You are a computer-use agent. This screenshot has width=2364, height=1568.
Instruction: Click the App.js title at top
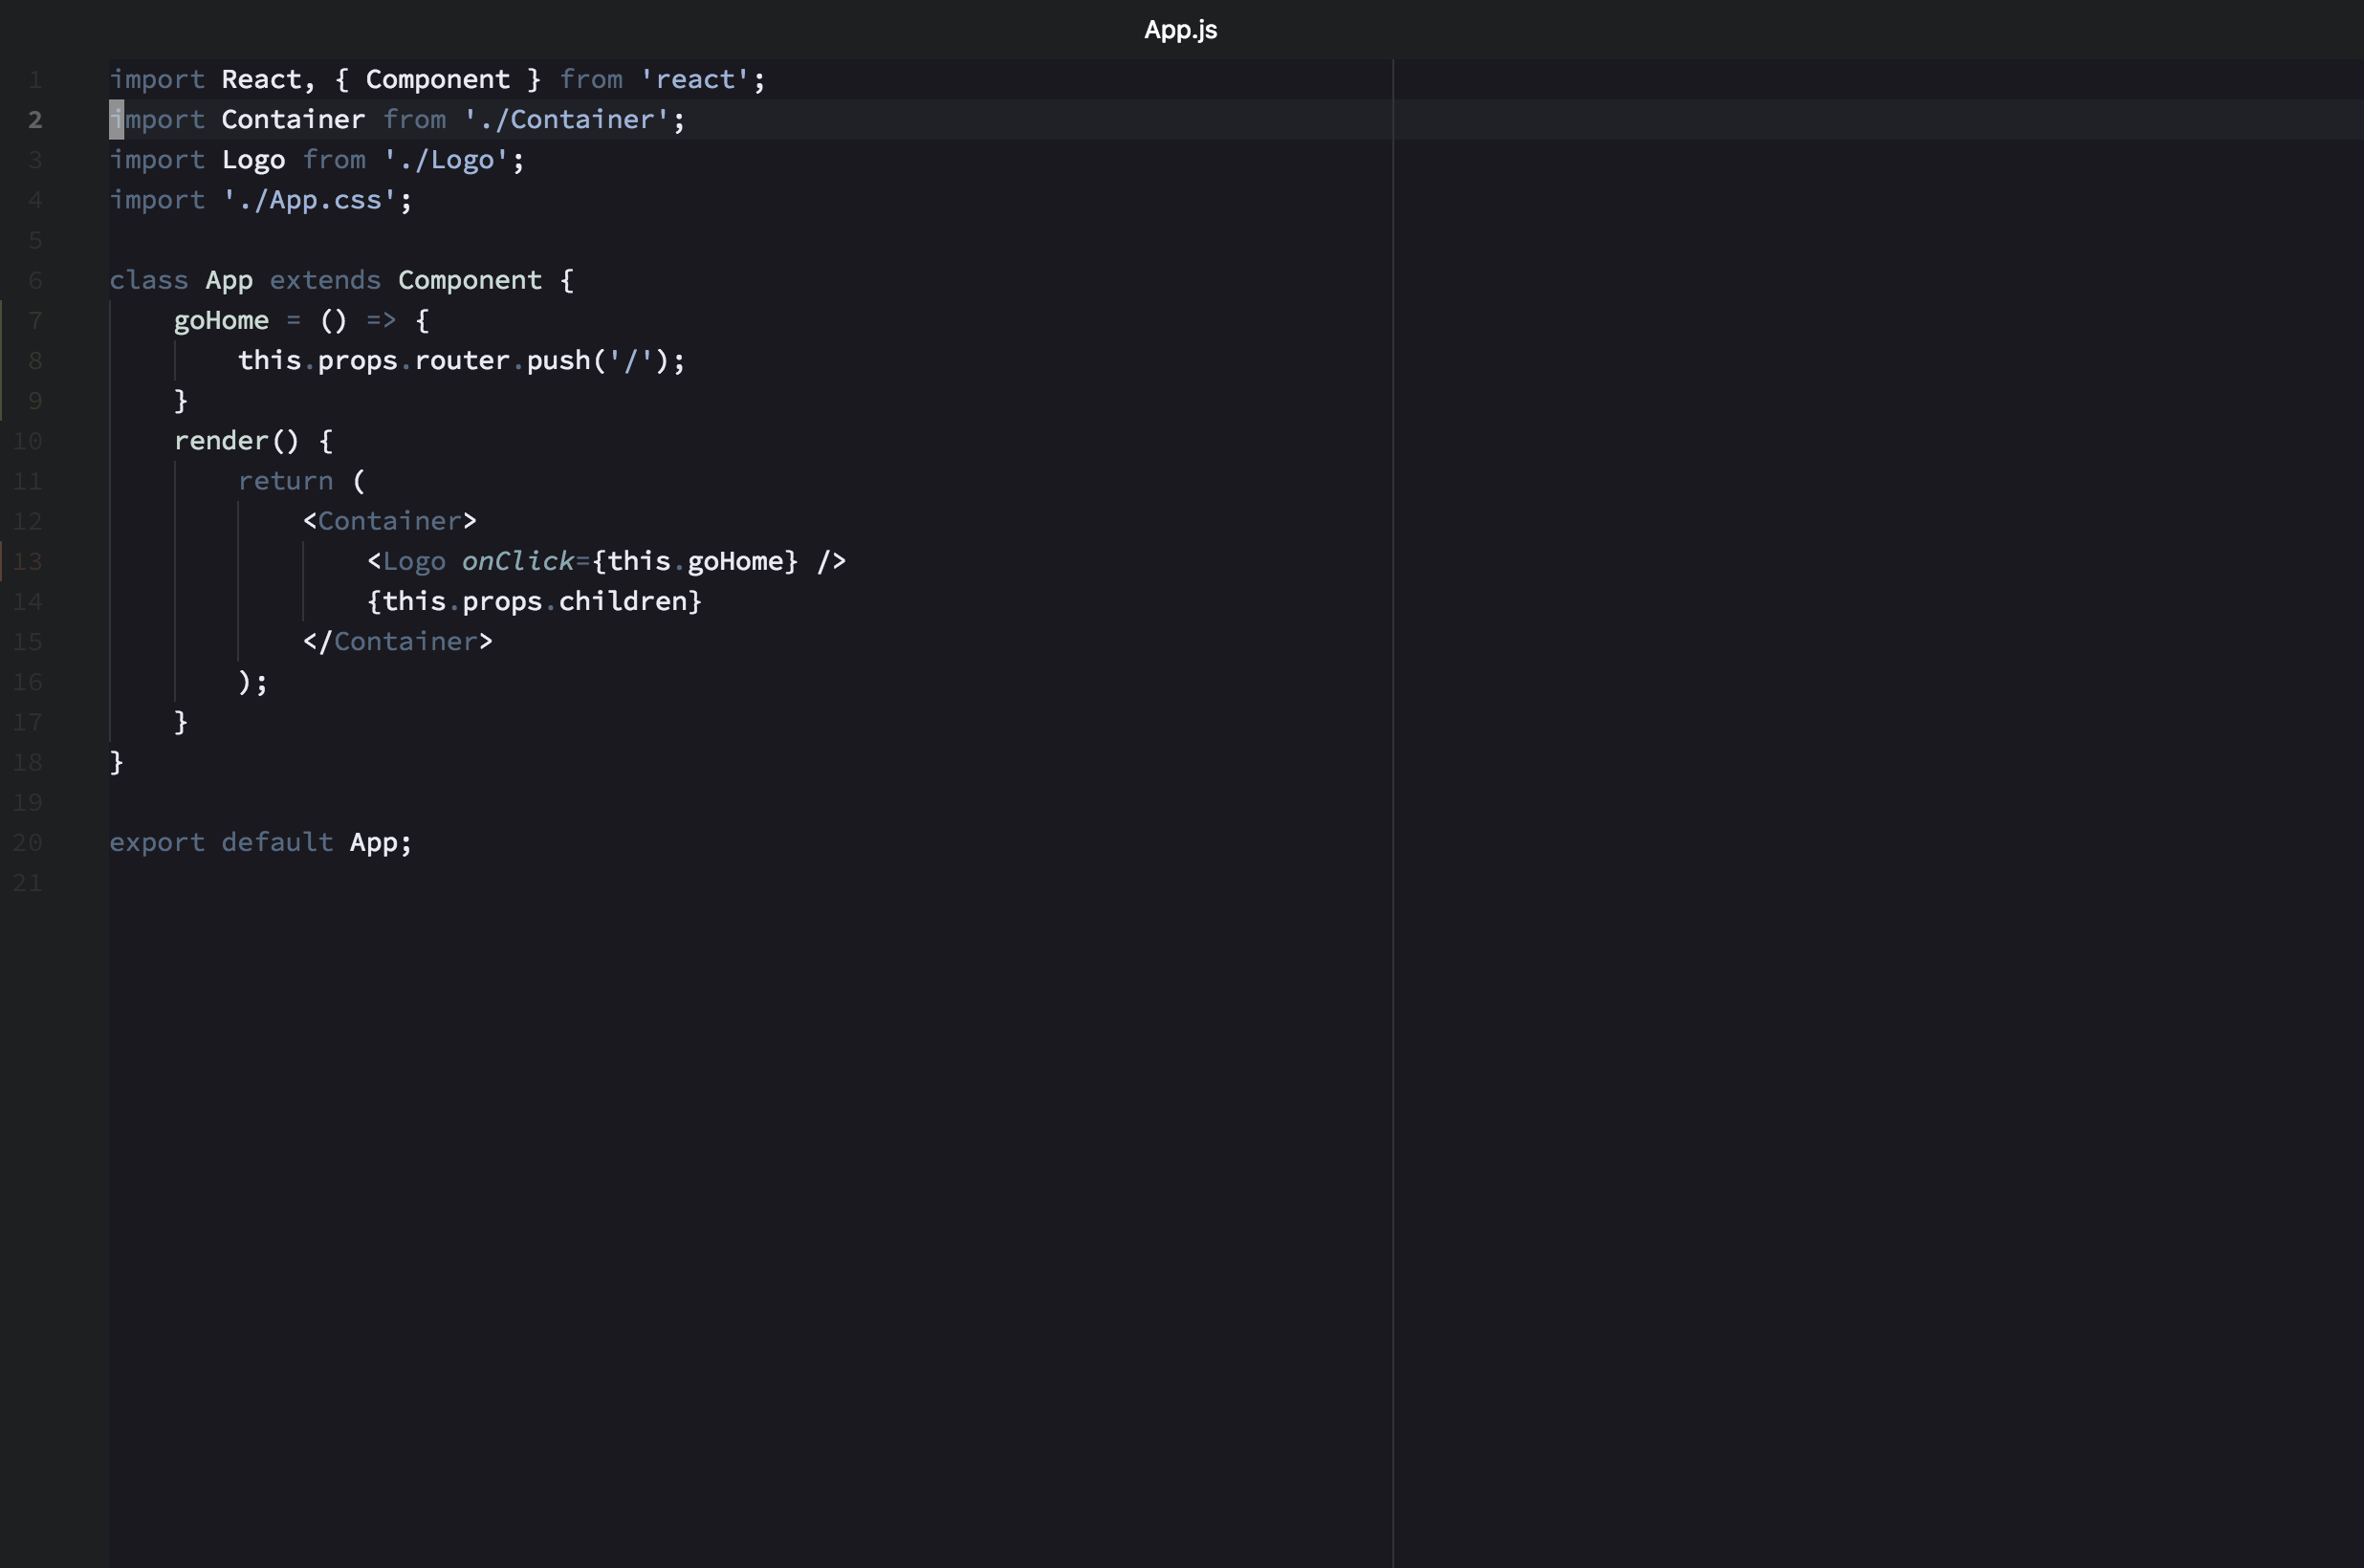tap(1180, 30)
